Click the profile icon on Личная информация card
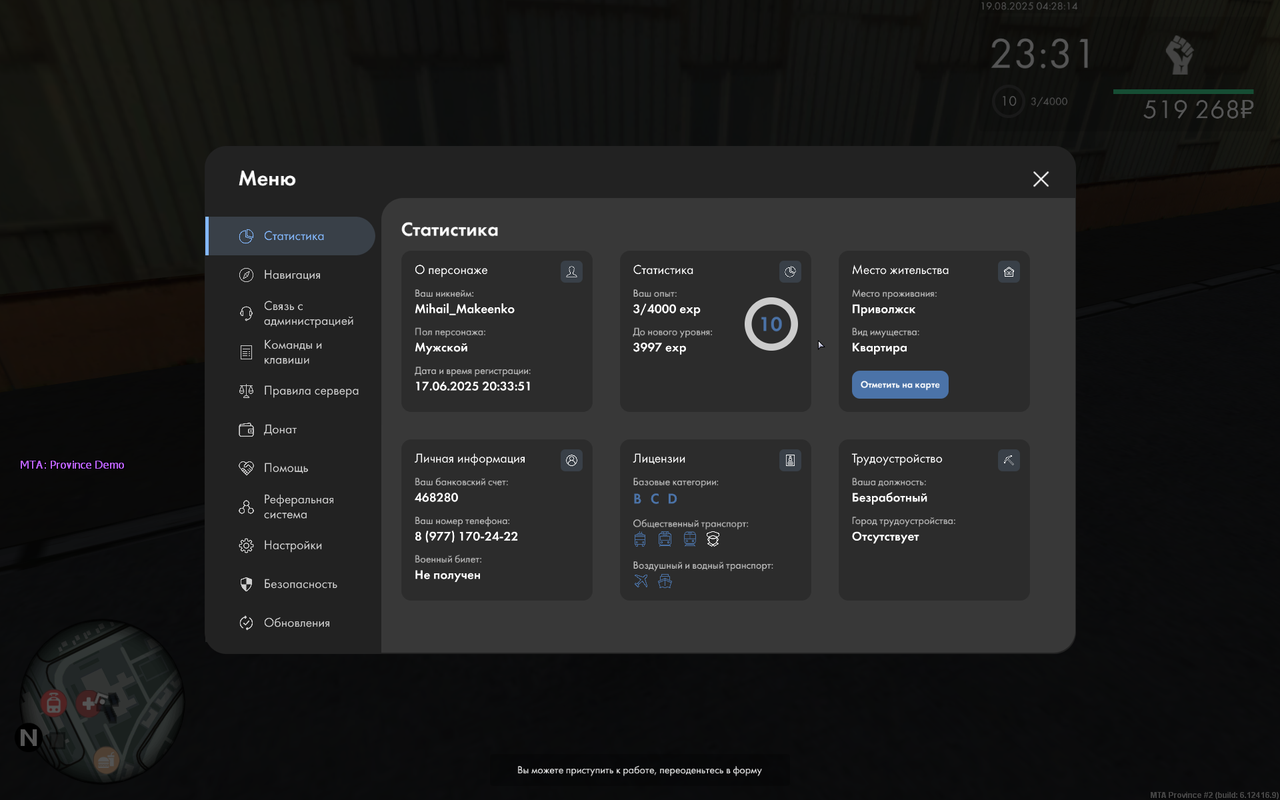Image resolution: width=1280 pixels, height=800 pixels. 571,460
